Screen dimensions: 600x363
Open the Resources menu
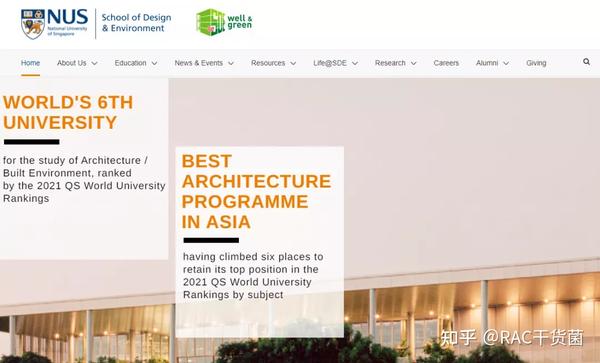(x=268, y=63)
